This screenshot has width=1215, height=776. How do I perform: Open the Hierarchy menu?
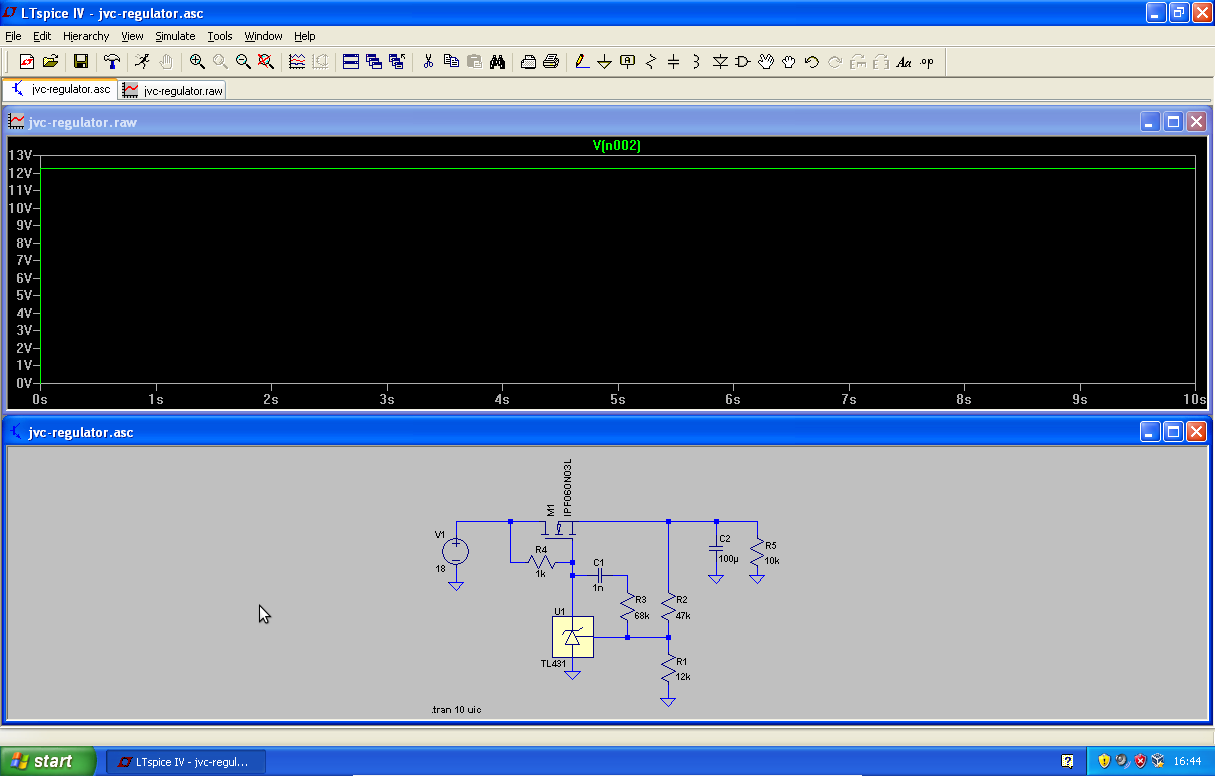tap(86, 36)
